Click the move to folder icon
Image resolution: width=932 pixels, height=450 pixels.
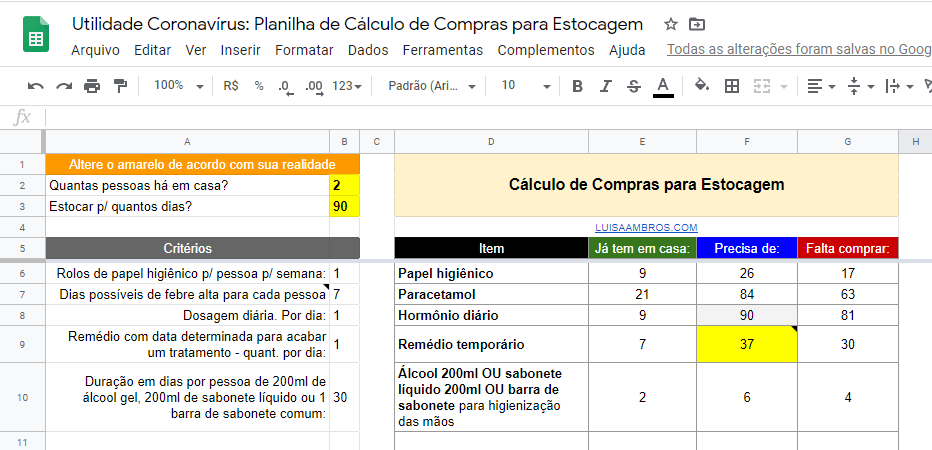point(697,24)
